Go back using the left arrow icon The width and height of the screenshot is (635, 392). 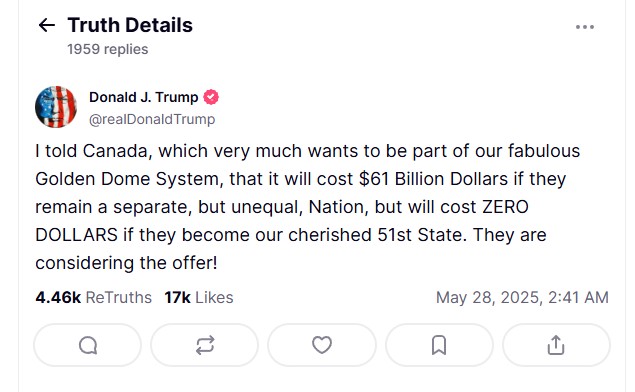pos(47,25)
